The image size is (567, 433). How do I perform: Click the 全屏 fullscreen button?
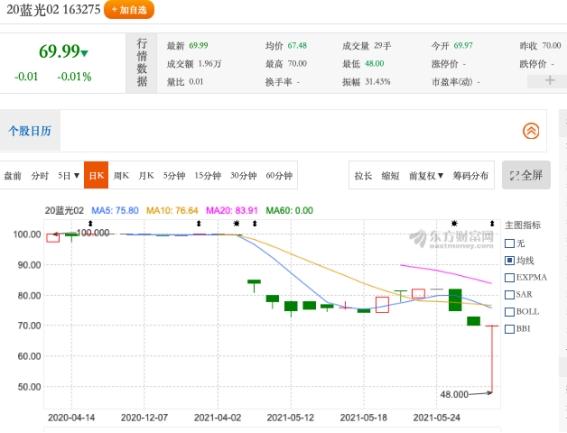[x=526, y=175]
